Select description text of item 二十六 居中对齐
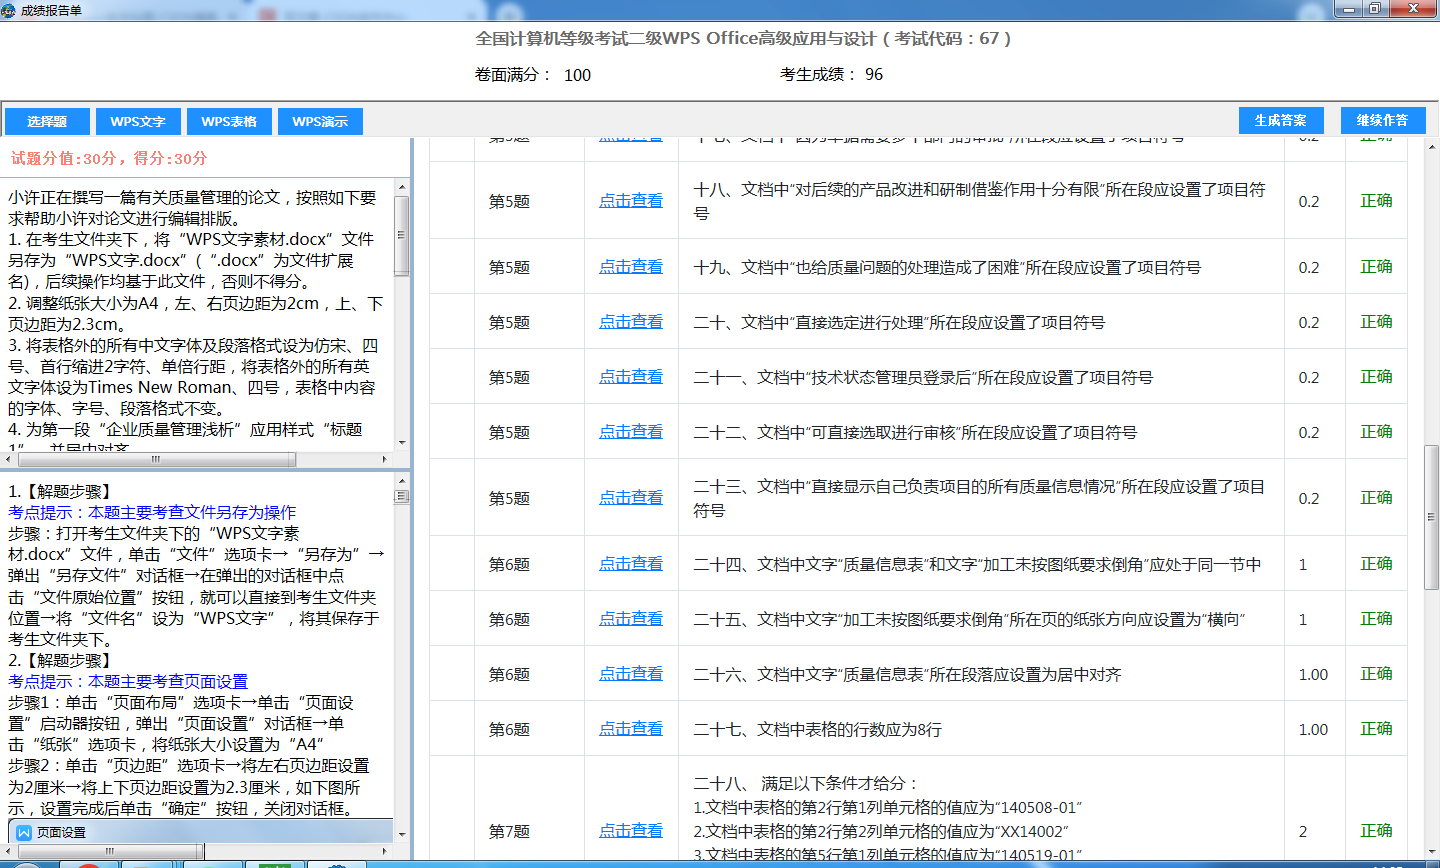This screenshot has height=868, width=1440. 907,674
